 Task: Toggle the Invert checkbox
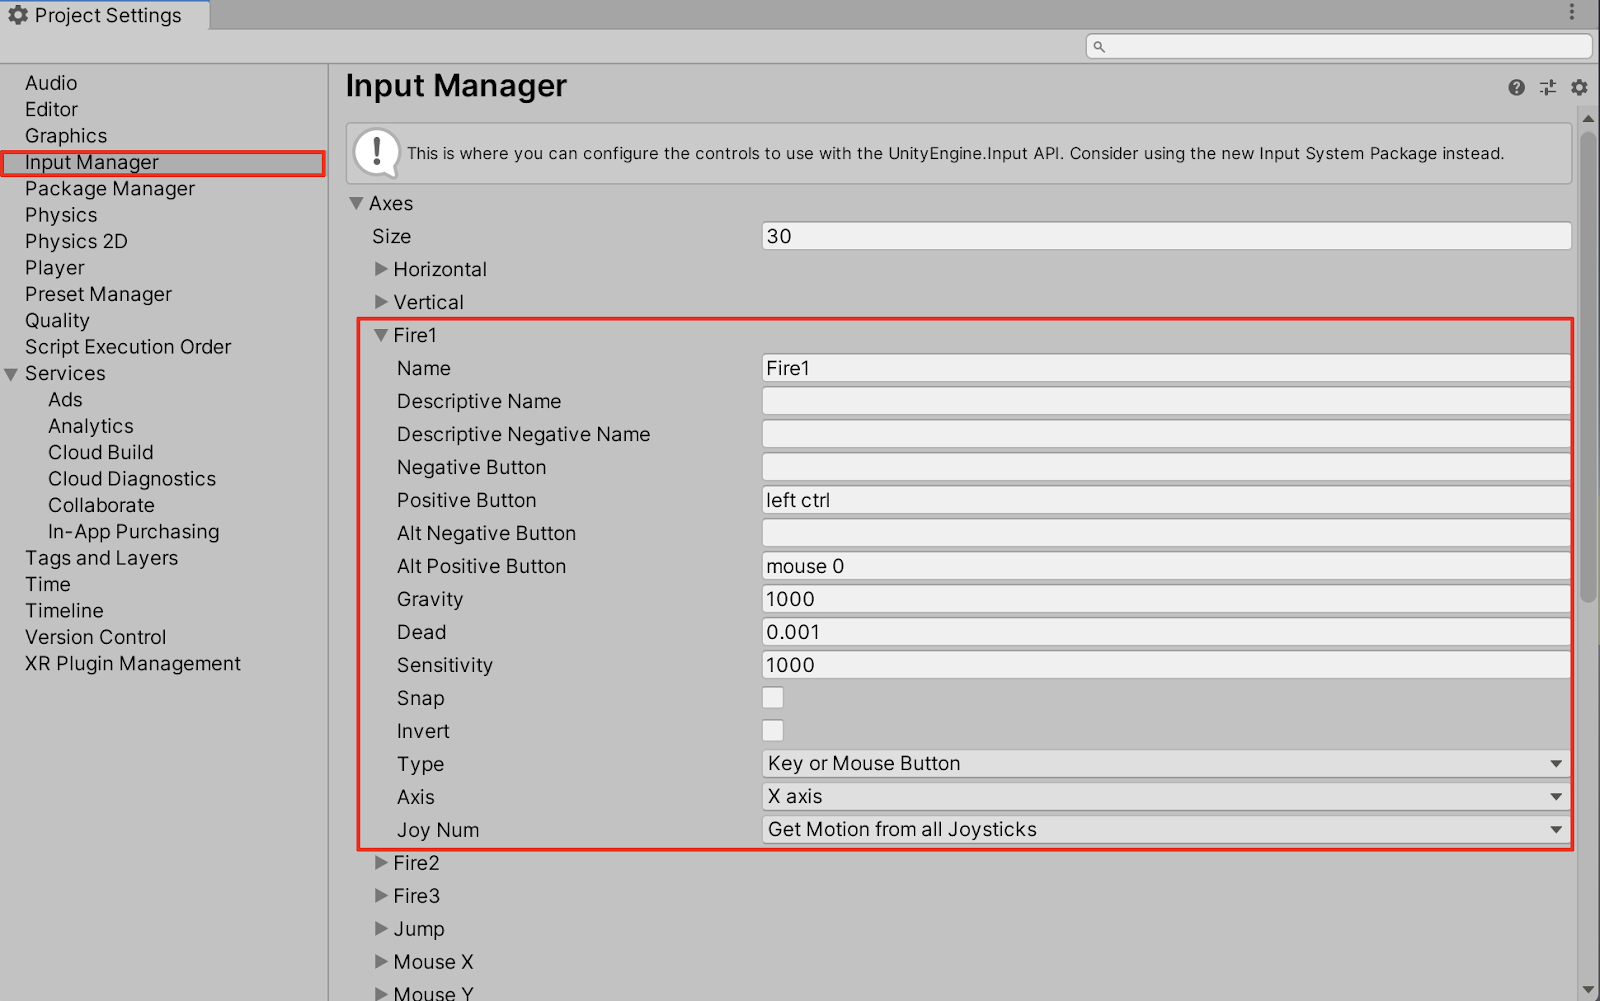(773, 731)
